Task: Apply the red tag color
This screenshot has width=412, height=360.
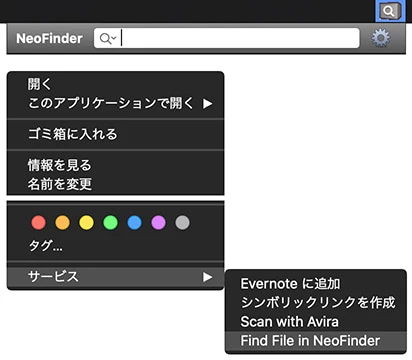Action: click(39, 223)
